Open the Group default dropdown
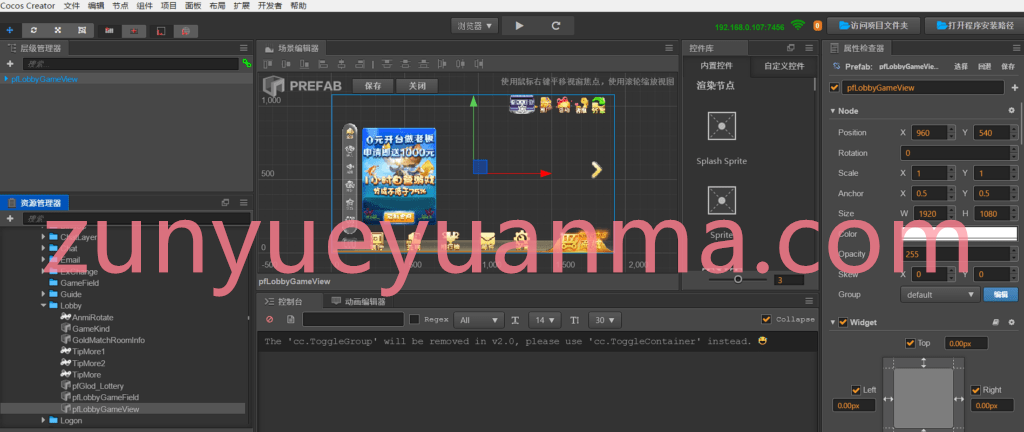Image resolution: width=1024 pixels, height=432 pixels. [x=940, y=294]
